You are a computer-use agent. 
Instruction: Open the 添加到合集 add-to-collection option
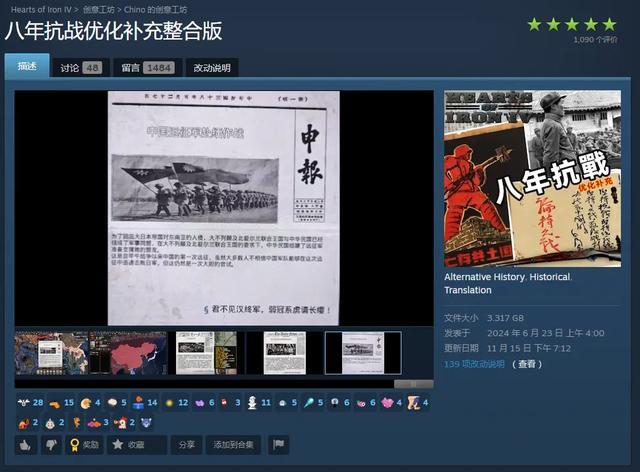(x=232, y=444)
